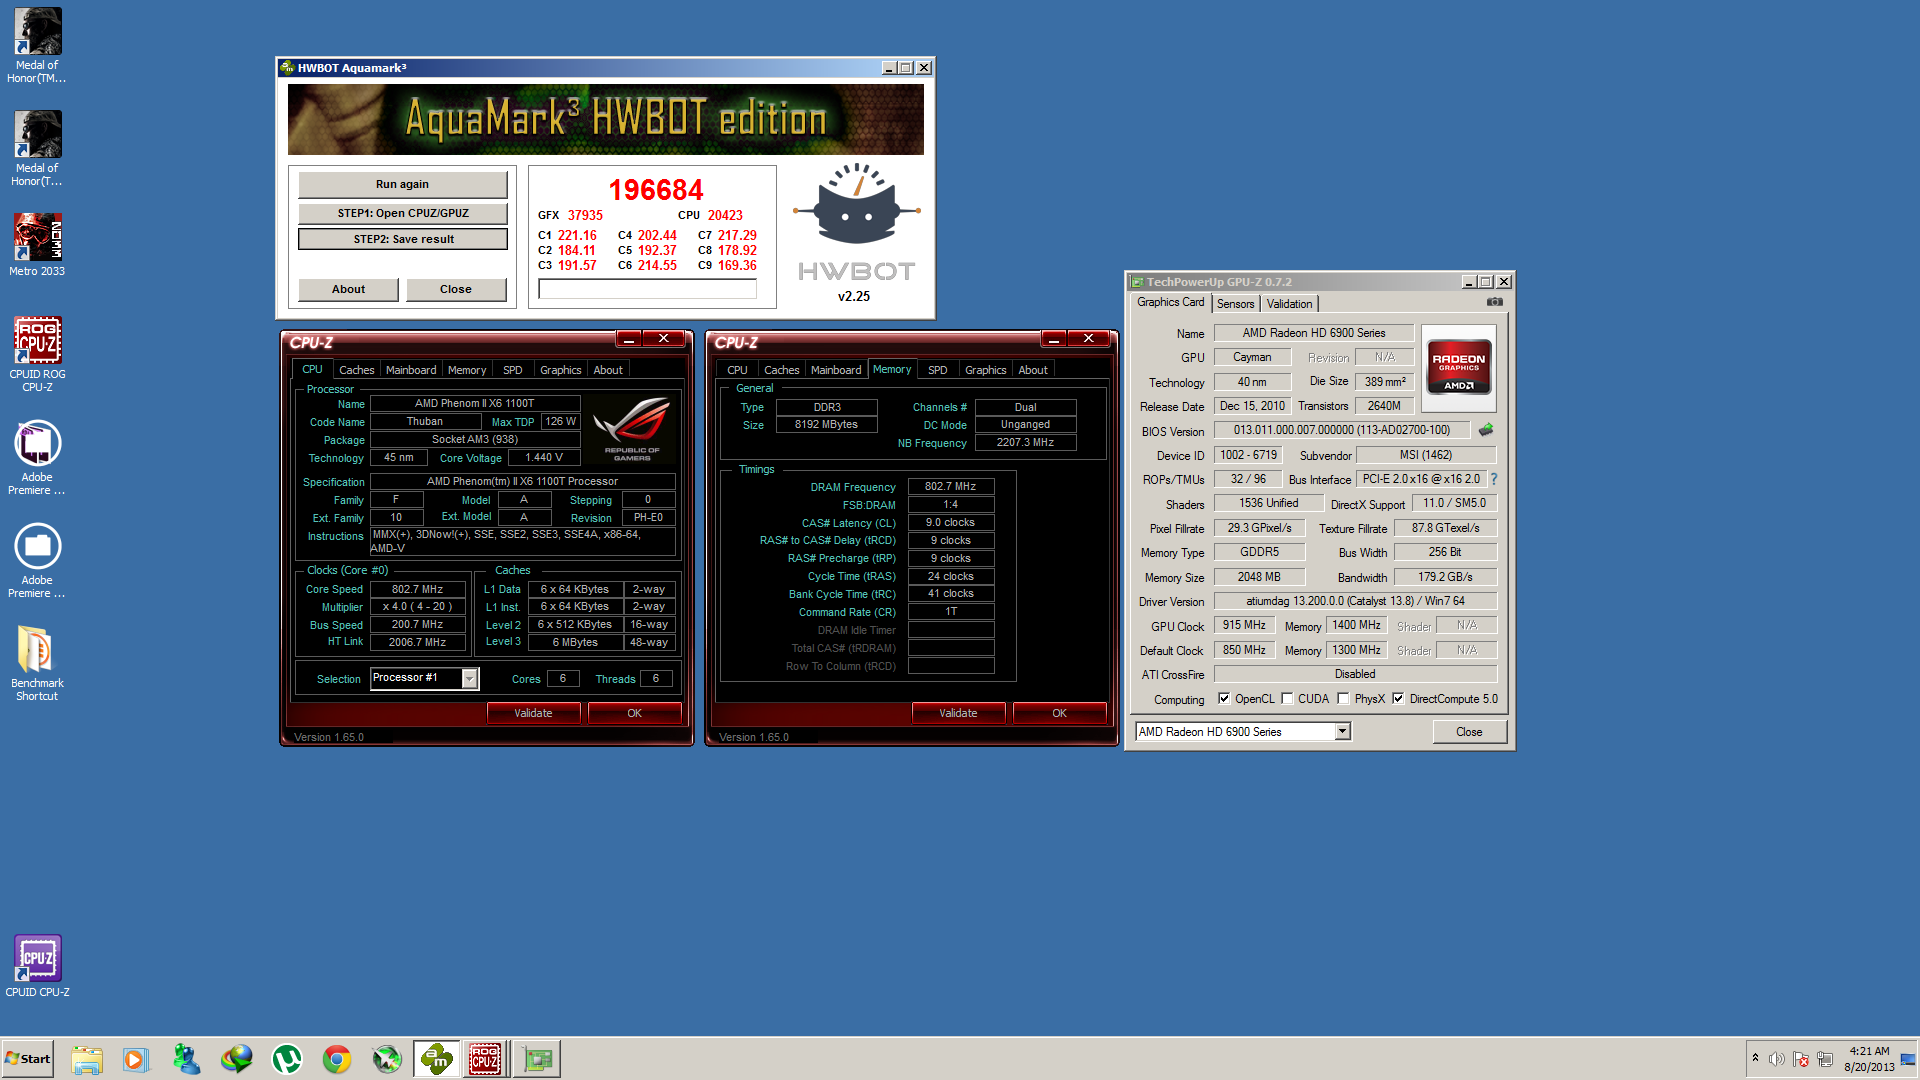Click Validate in the CPU-Z processor window
This screenshot has height=1080, width=1920.
coord(533,713)
